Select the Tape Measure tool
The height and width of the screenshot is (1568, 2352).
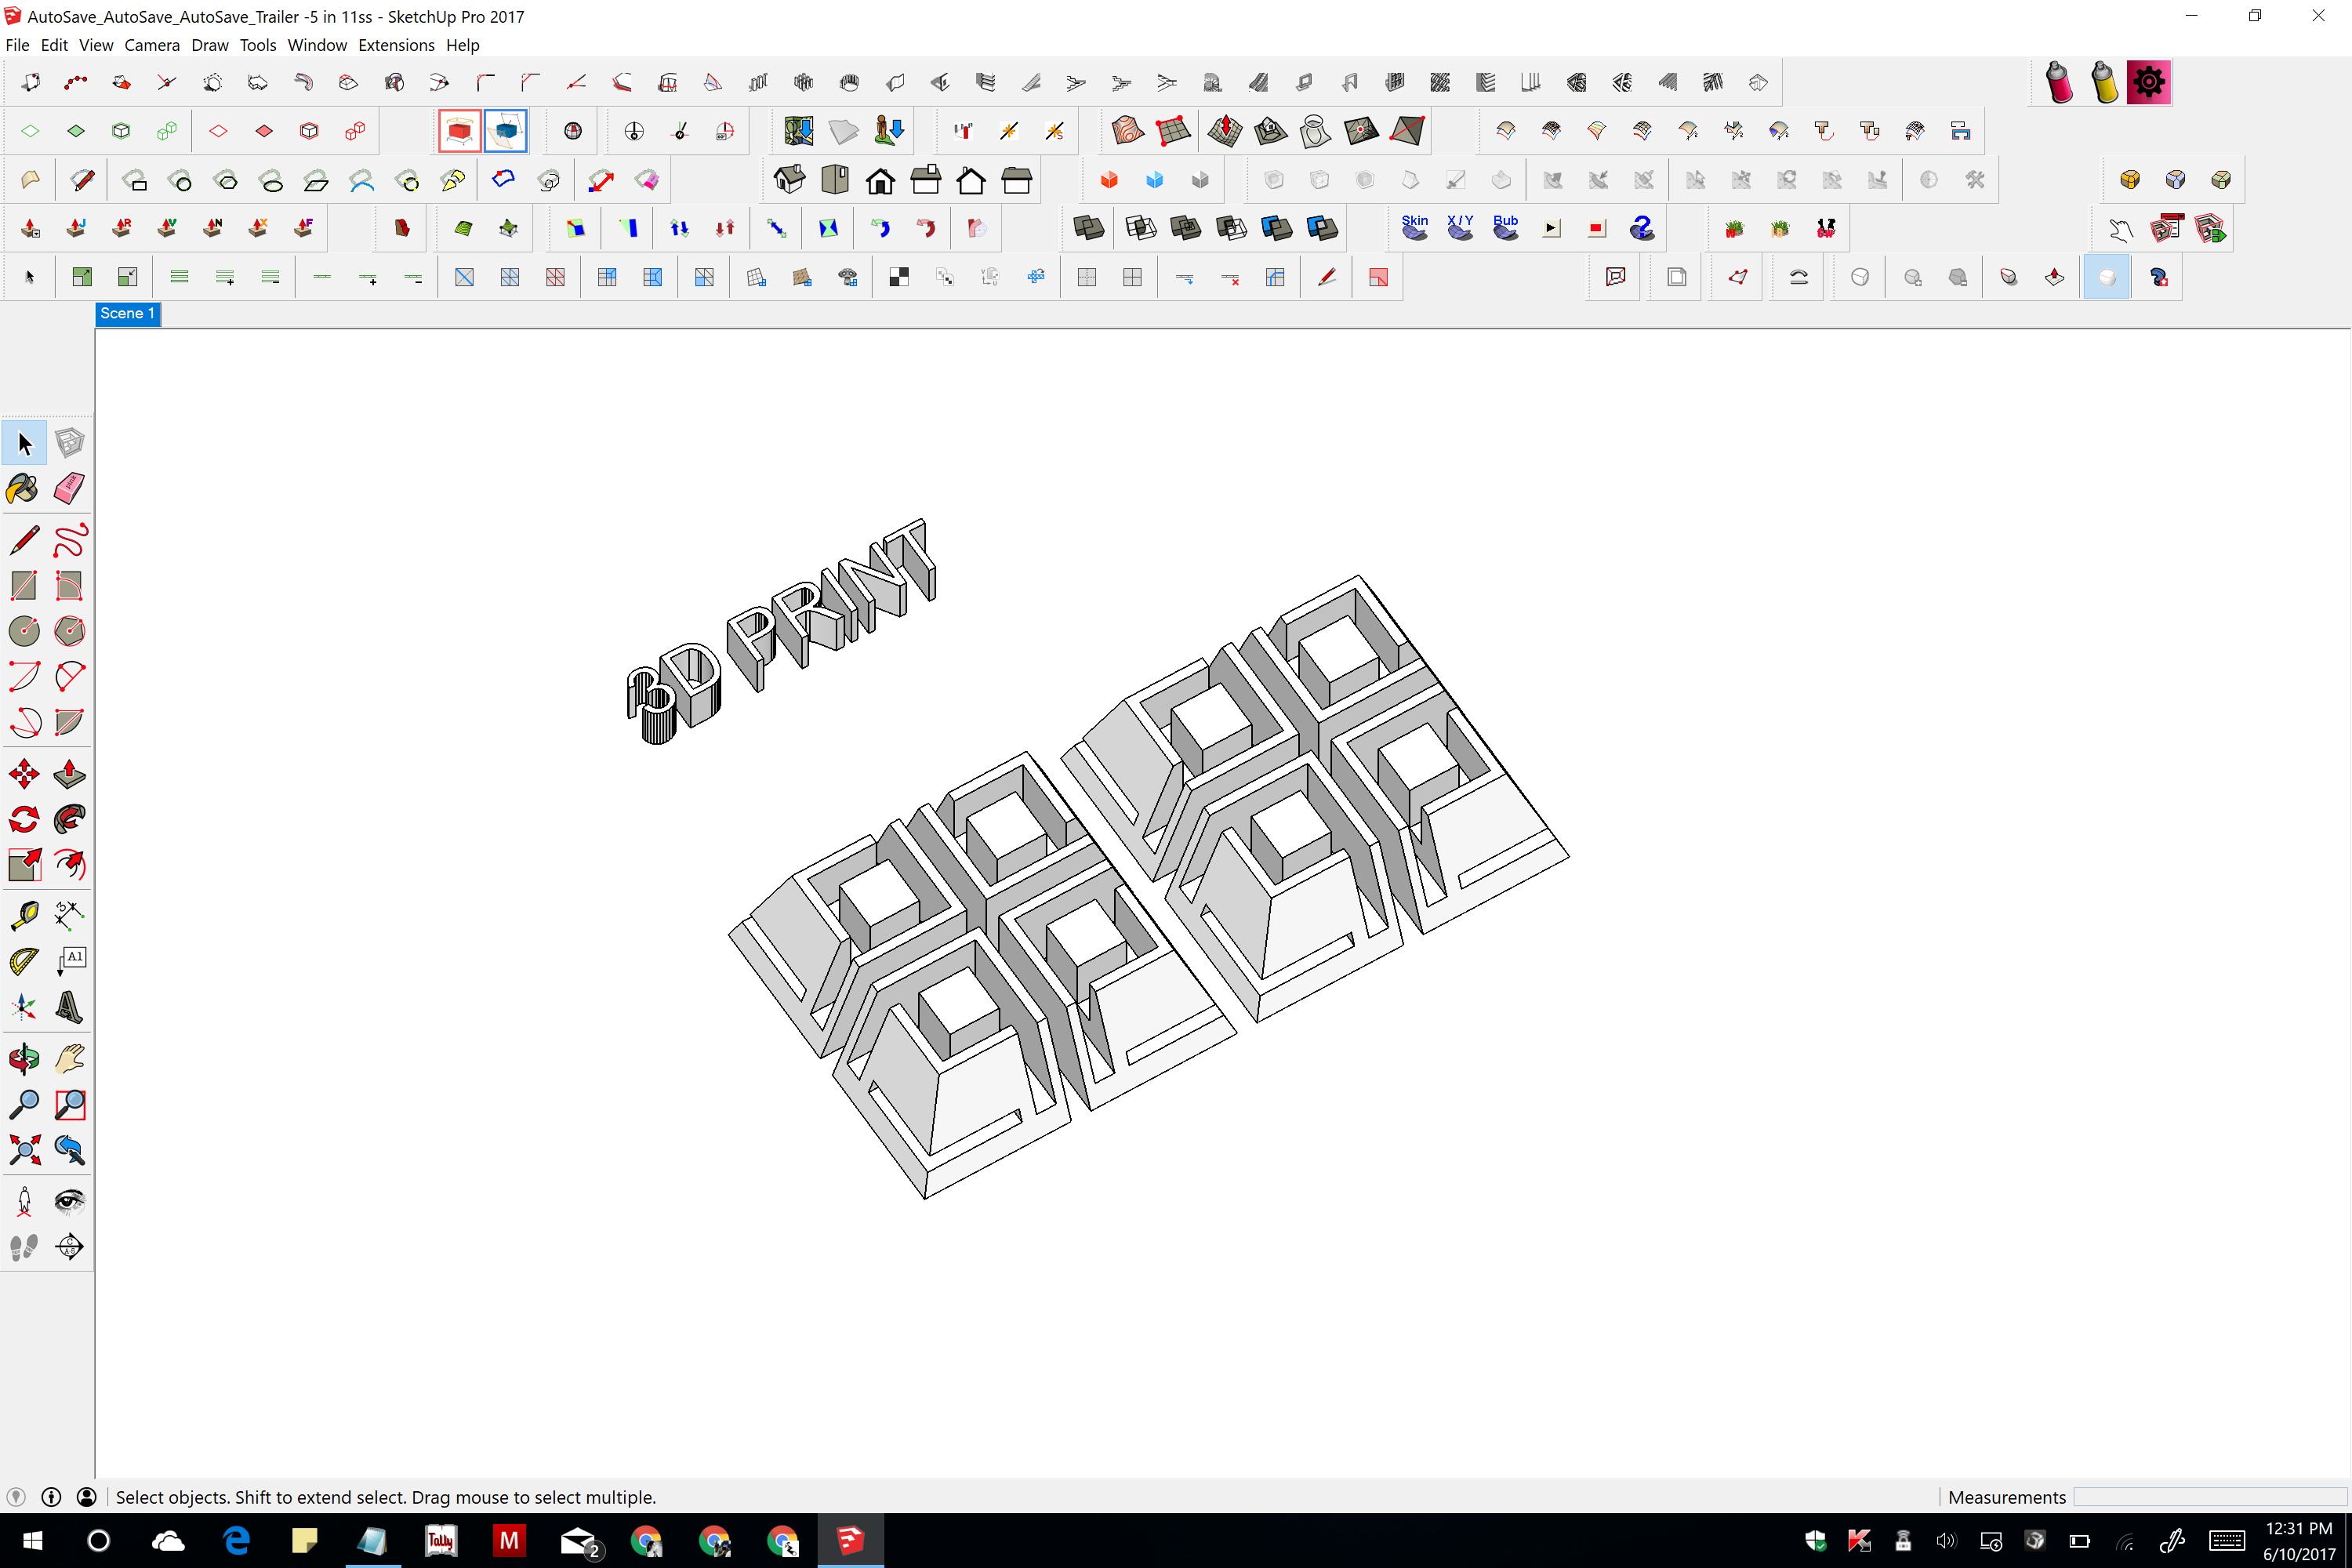(25, 915)
